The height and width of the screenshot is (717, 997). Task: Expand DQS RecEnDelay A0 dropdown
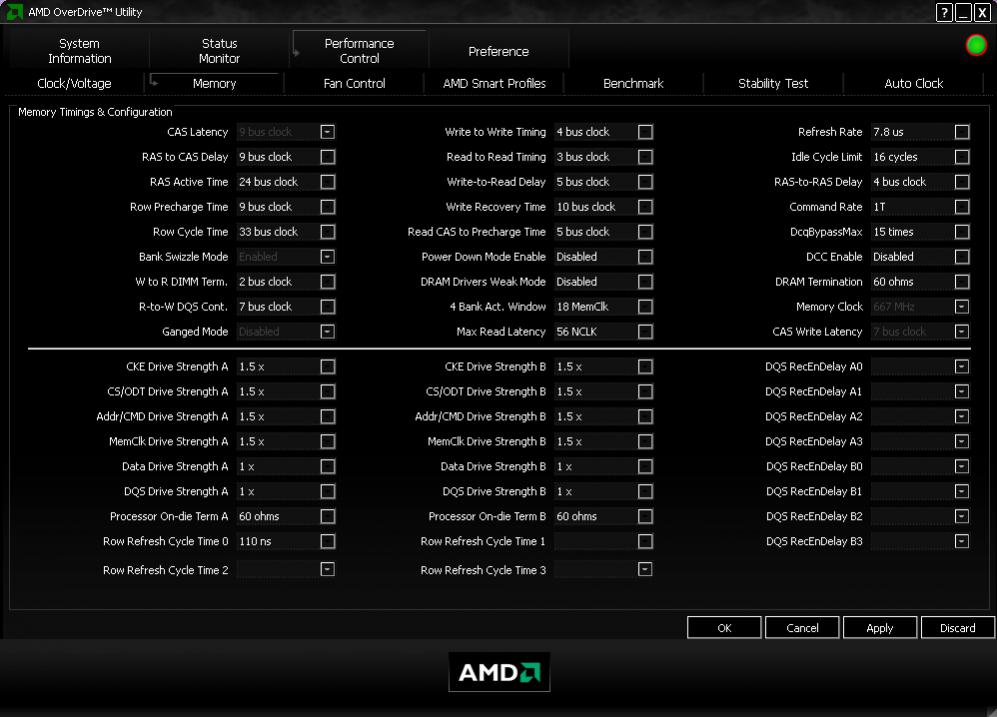tap(962, 367)
